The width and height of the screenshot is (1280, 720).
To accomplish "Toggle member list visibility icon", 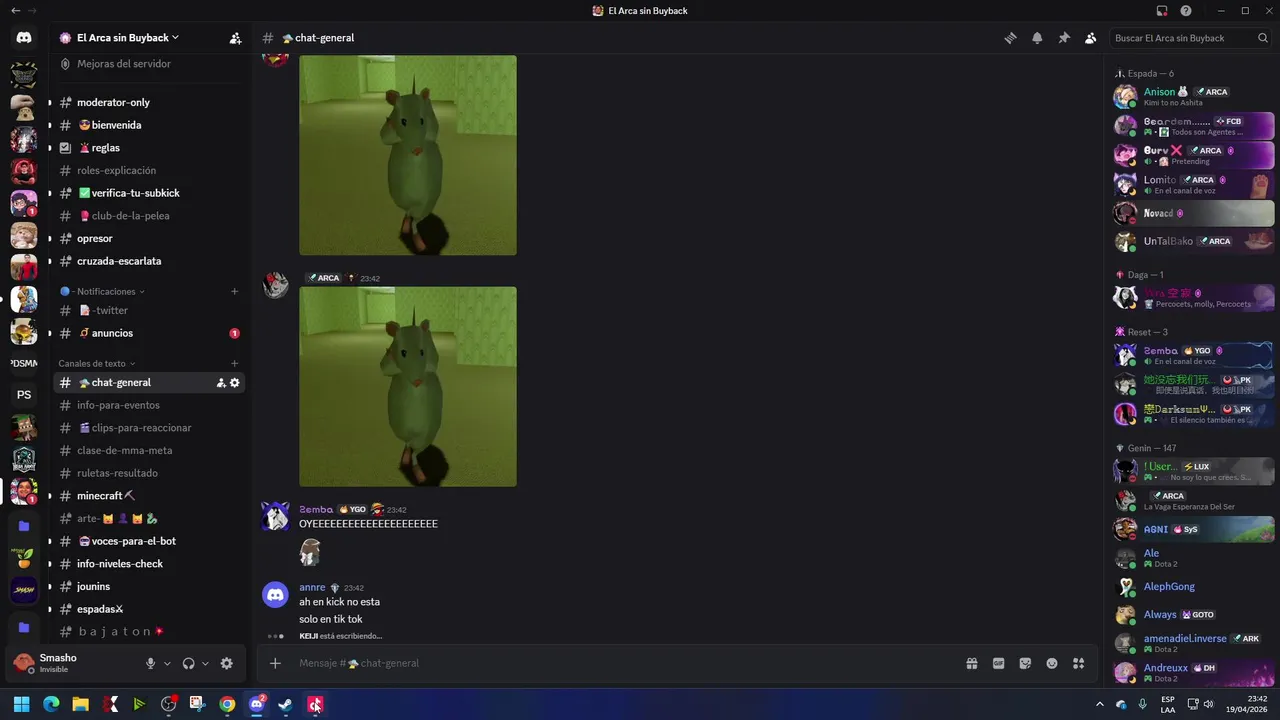I will click(1090, 38).
